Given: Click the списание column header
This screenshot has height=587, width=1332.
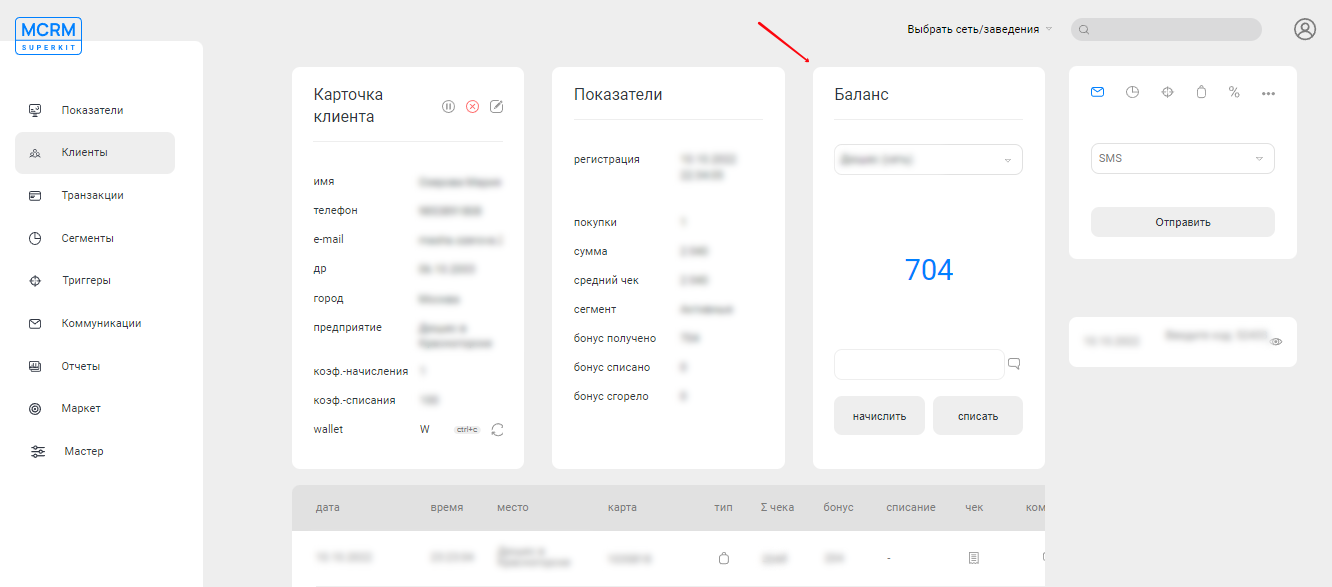Looking at the screenshot, I should [x=911, y=507].
